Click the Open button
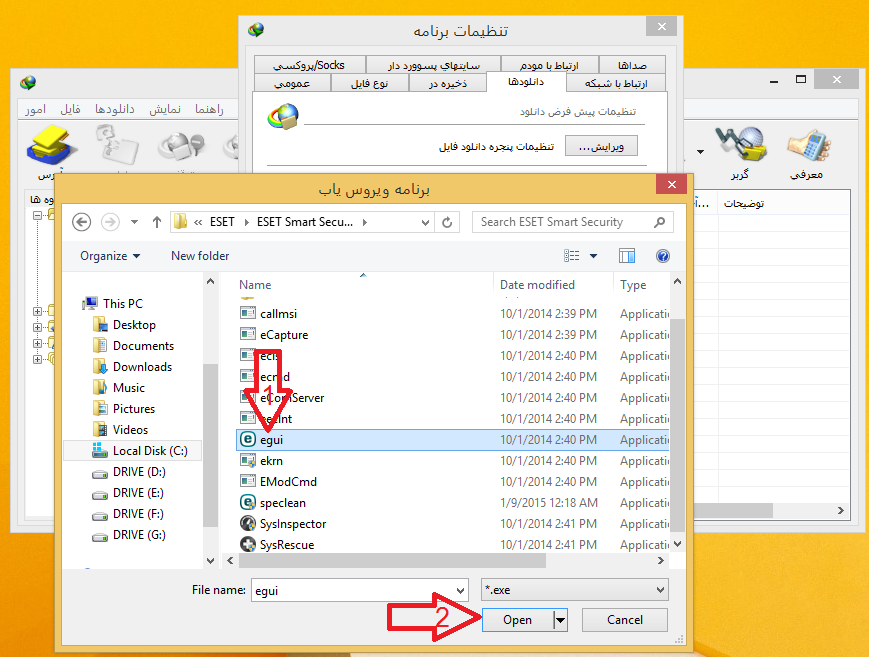Image resolution: width=869 pixels, height=657 pixels. pos(518,620)
